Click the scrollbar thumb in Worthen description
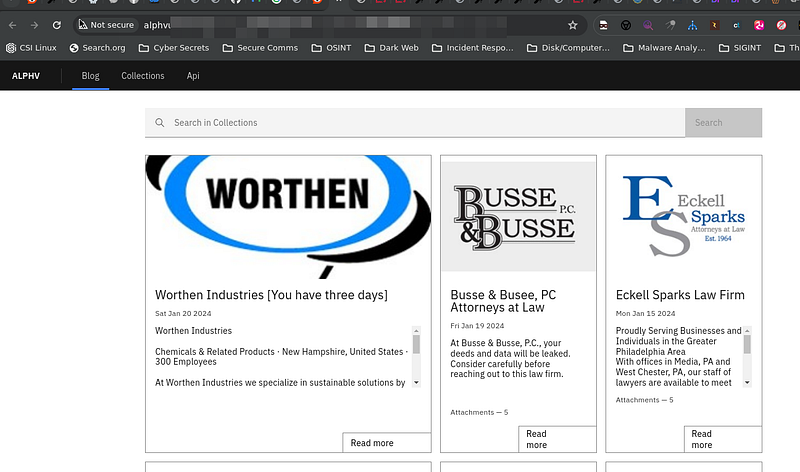800x472 pixels. coord(416,344)
